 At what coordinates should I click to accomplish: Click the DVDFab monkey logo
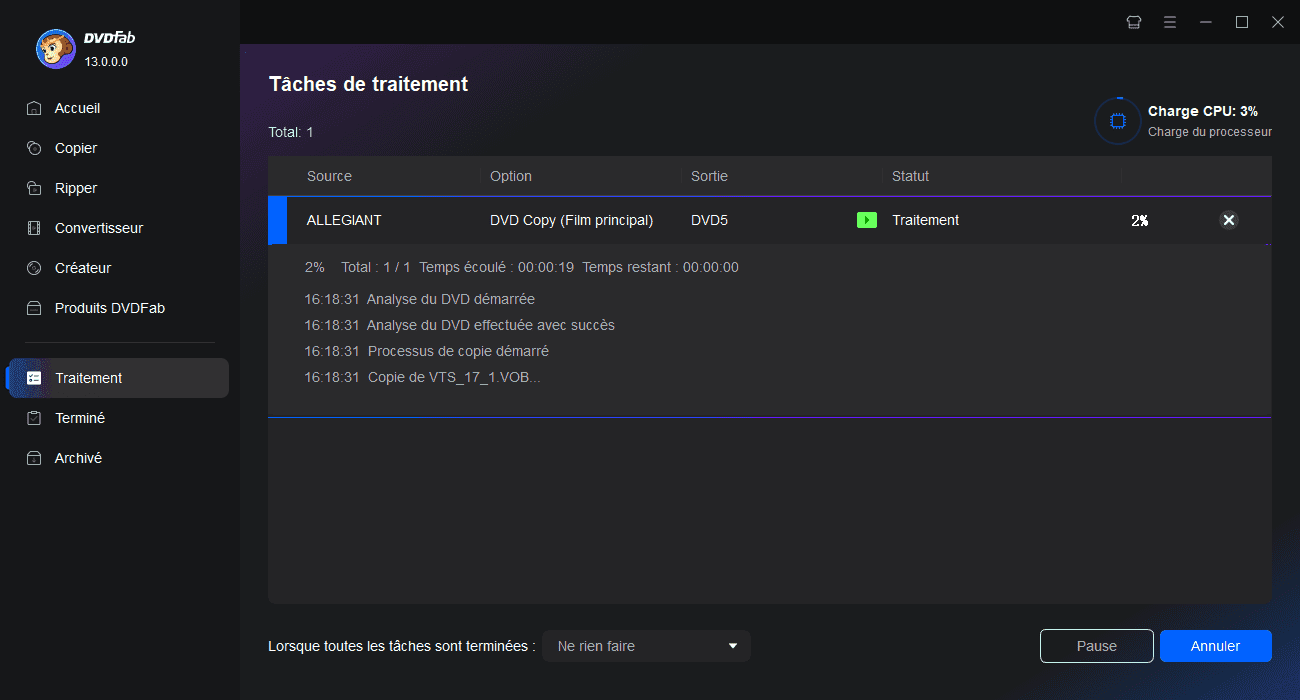pos(55,48)
